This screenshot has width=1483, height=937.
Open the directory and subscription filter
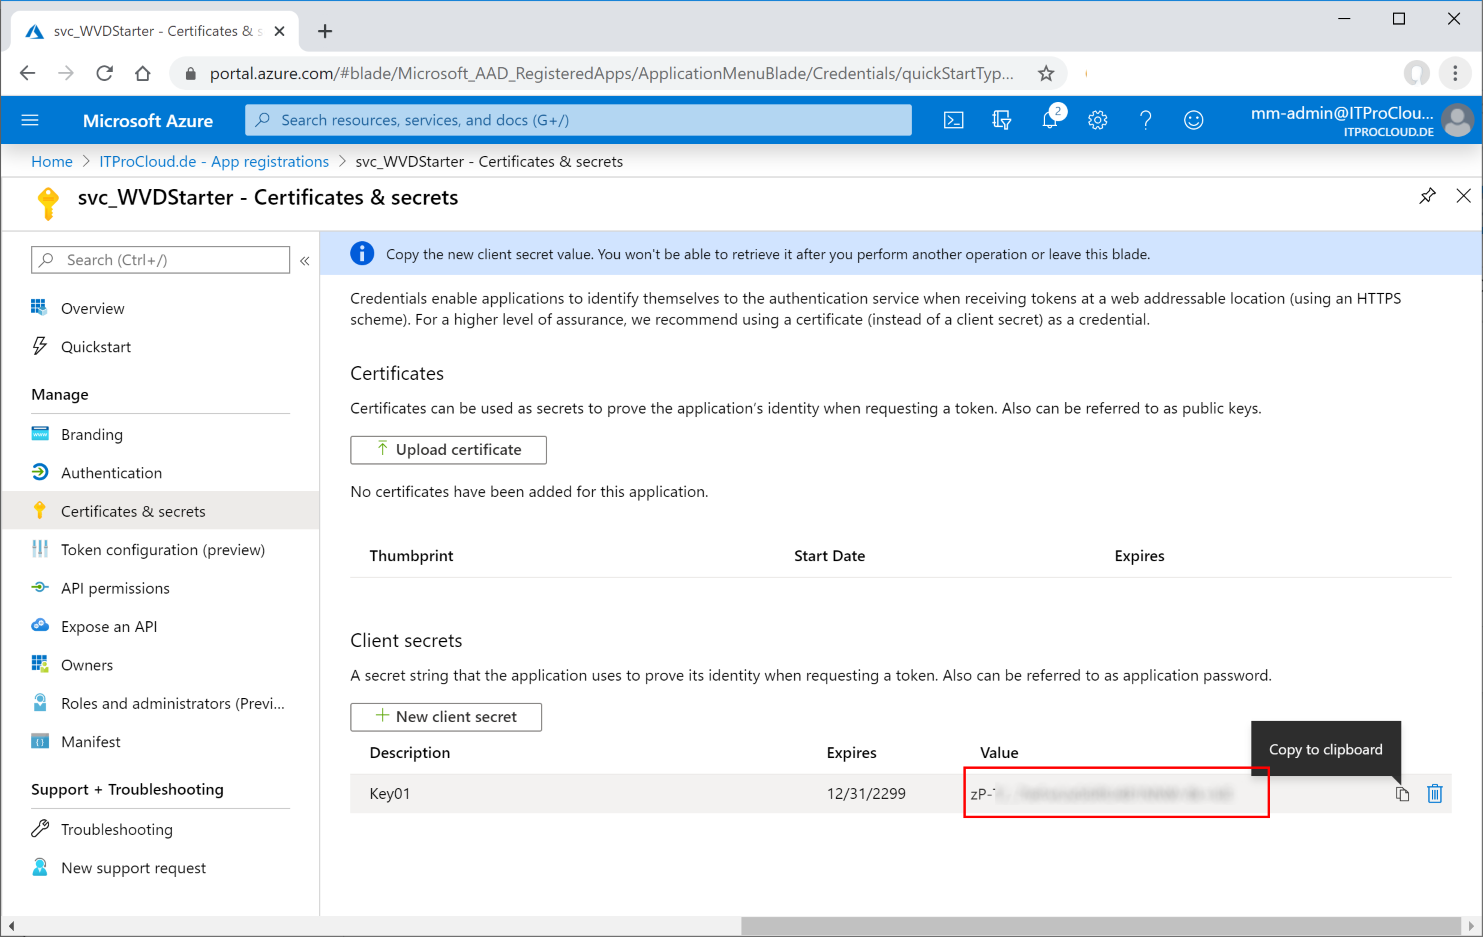click(1002, 120)
